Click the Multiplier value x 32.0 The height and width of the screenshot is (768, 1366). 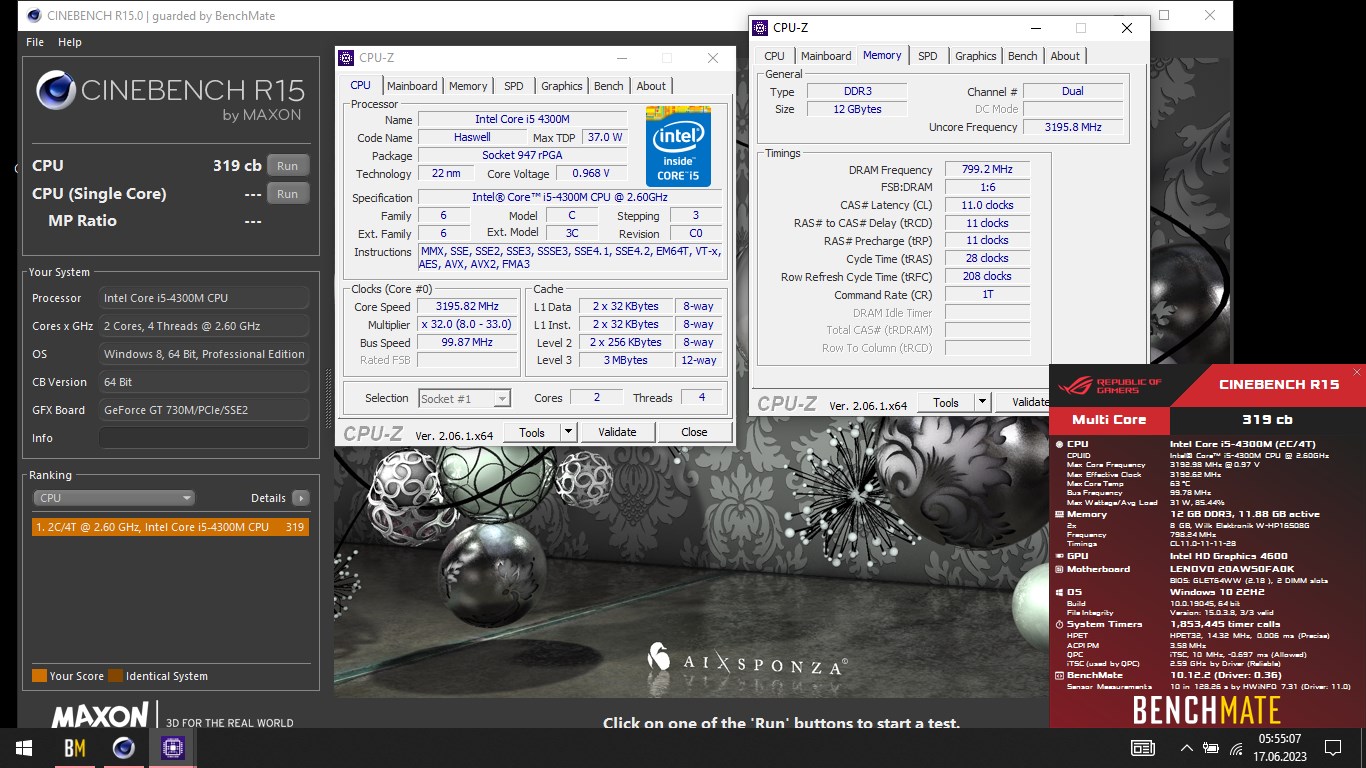coord(467,325)
